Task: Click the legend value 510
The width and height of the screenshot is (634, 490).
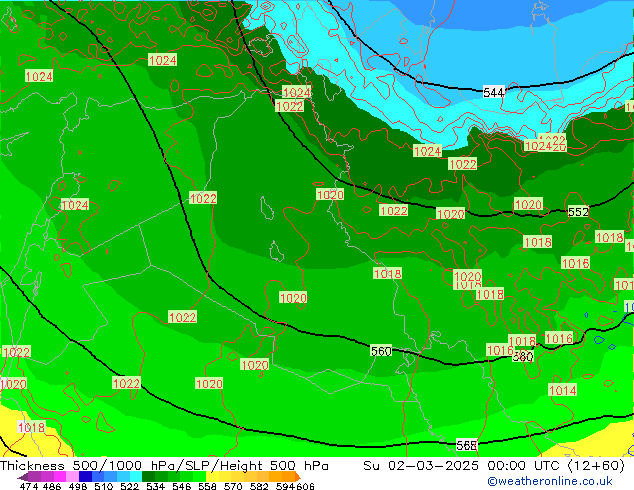Action: coord(104,486)
